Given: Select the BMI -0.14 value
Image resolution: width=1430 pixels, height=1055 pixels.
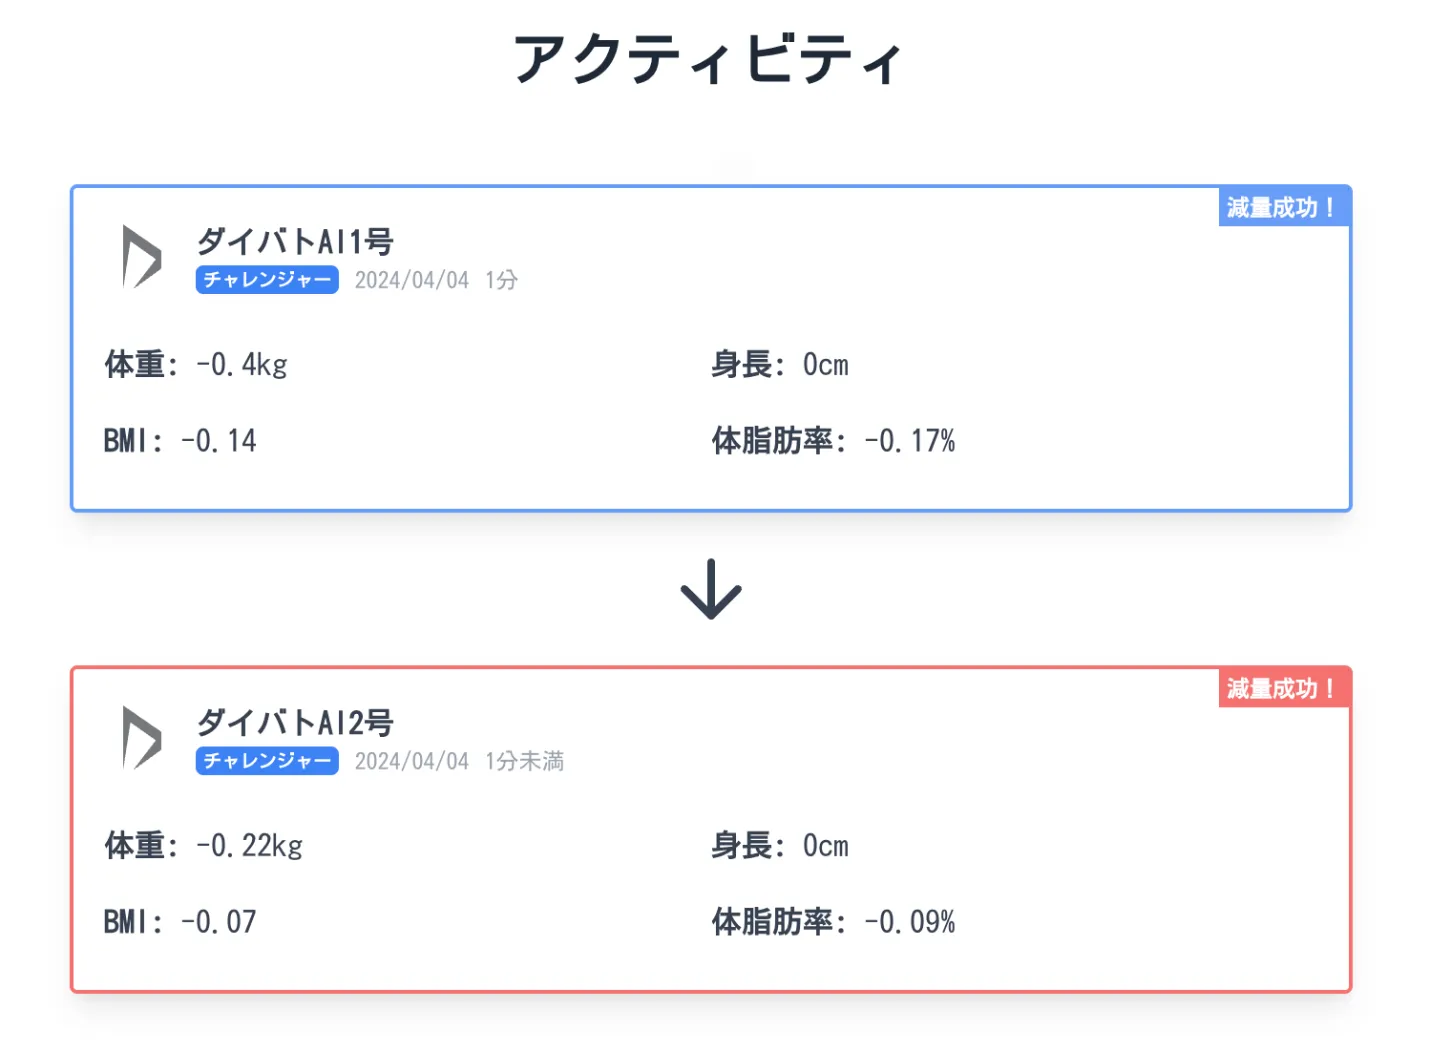Looking at the screenshot, I should click(180, 441).
